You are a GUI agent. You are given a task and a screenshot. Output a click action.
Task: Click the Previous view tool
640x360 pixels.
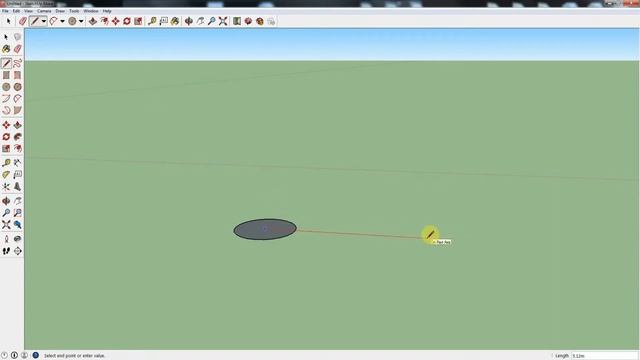17,224
